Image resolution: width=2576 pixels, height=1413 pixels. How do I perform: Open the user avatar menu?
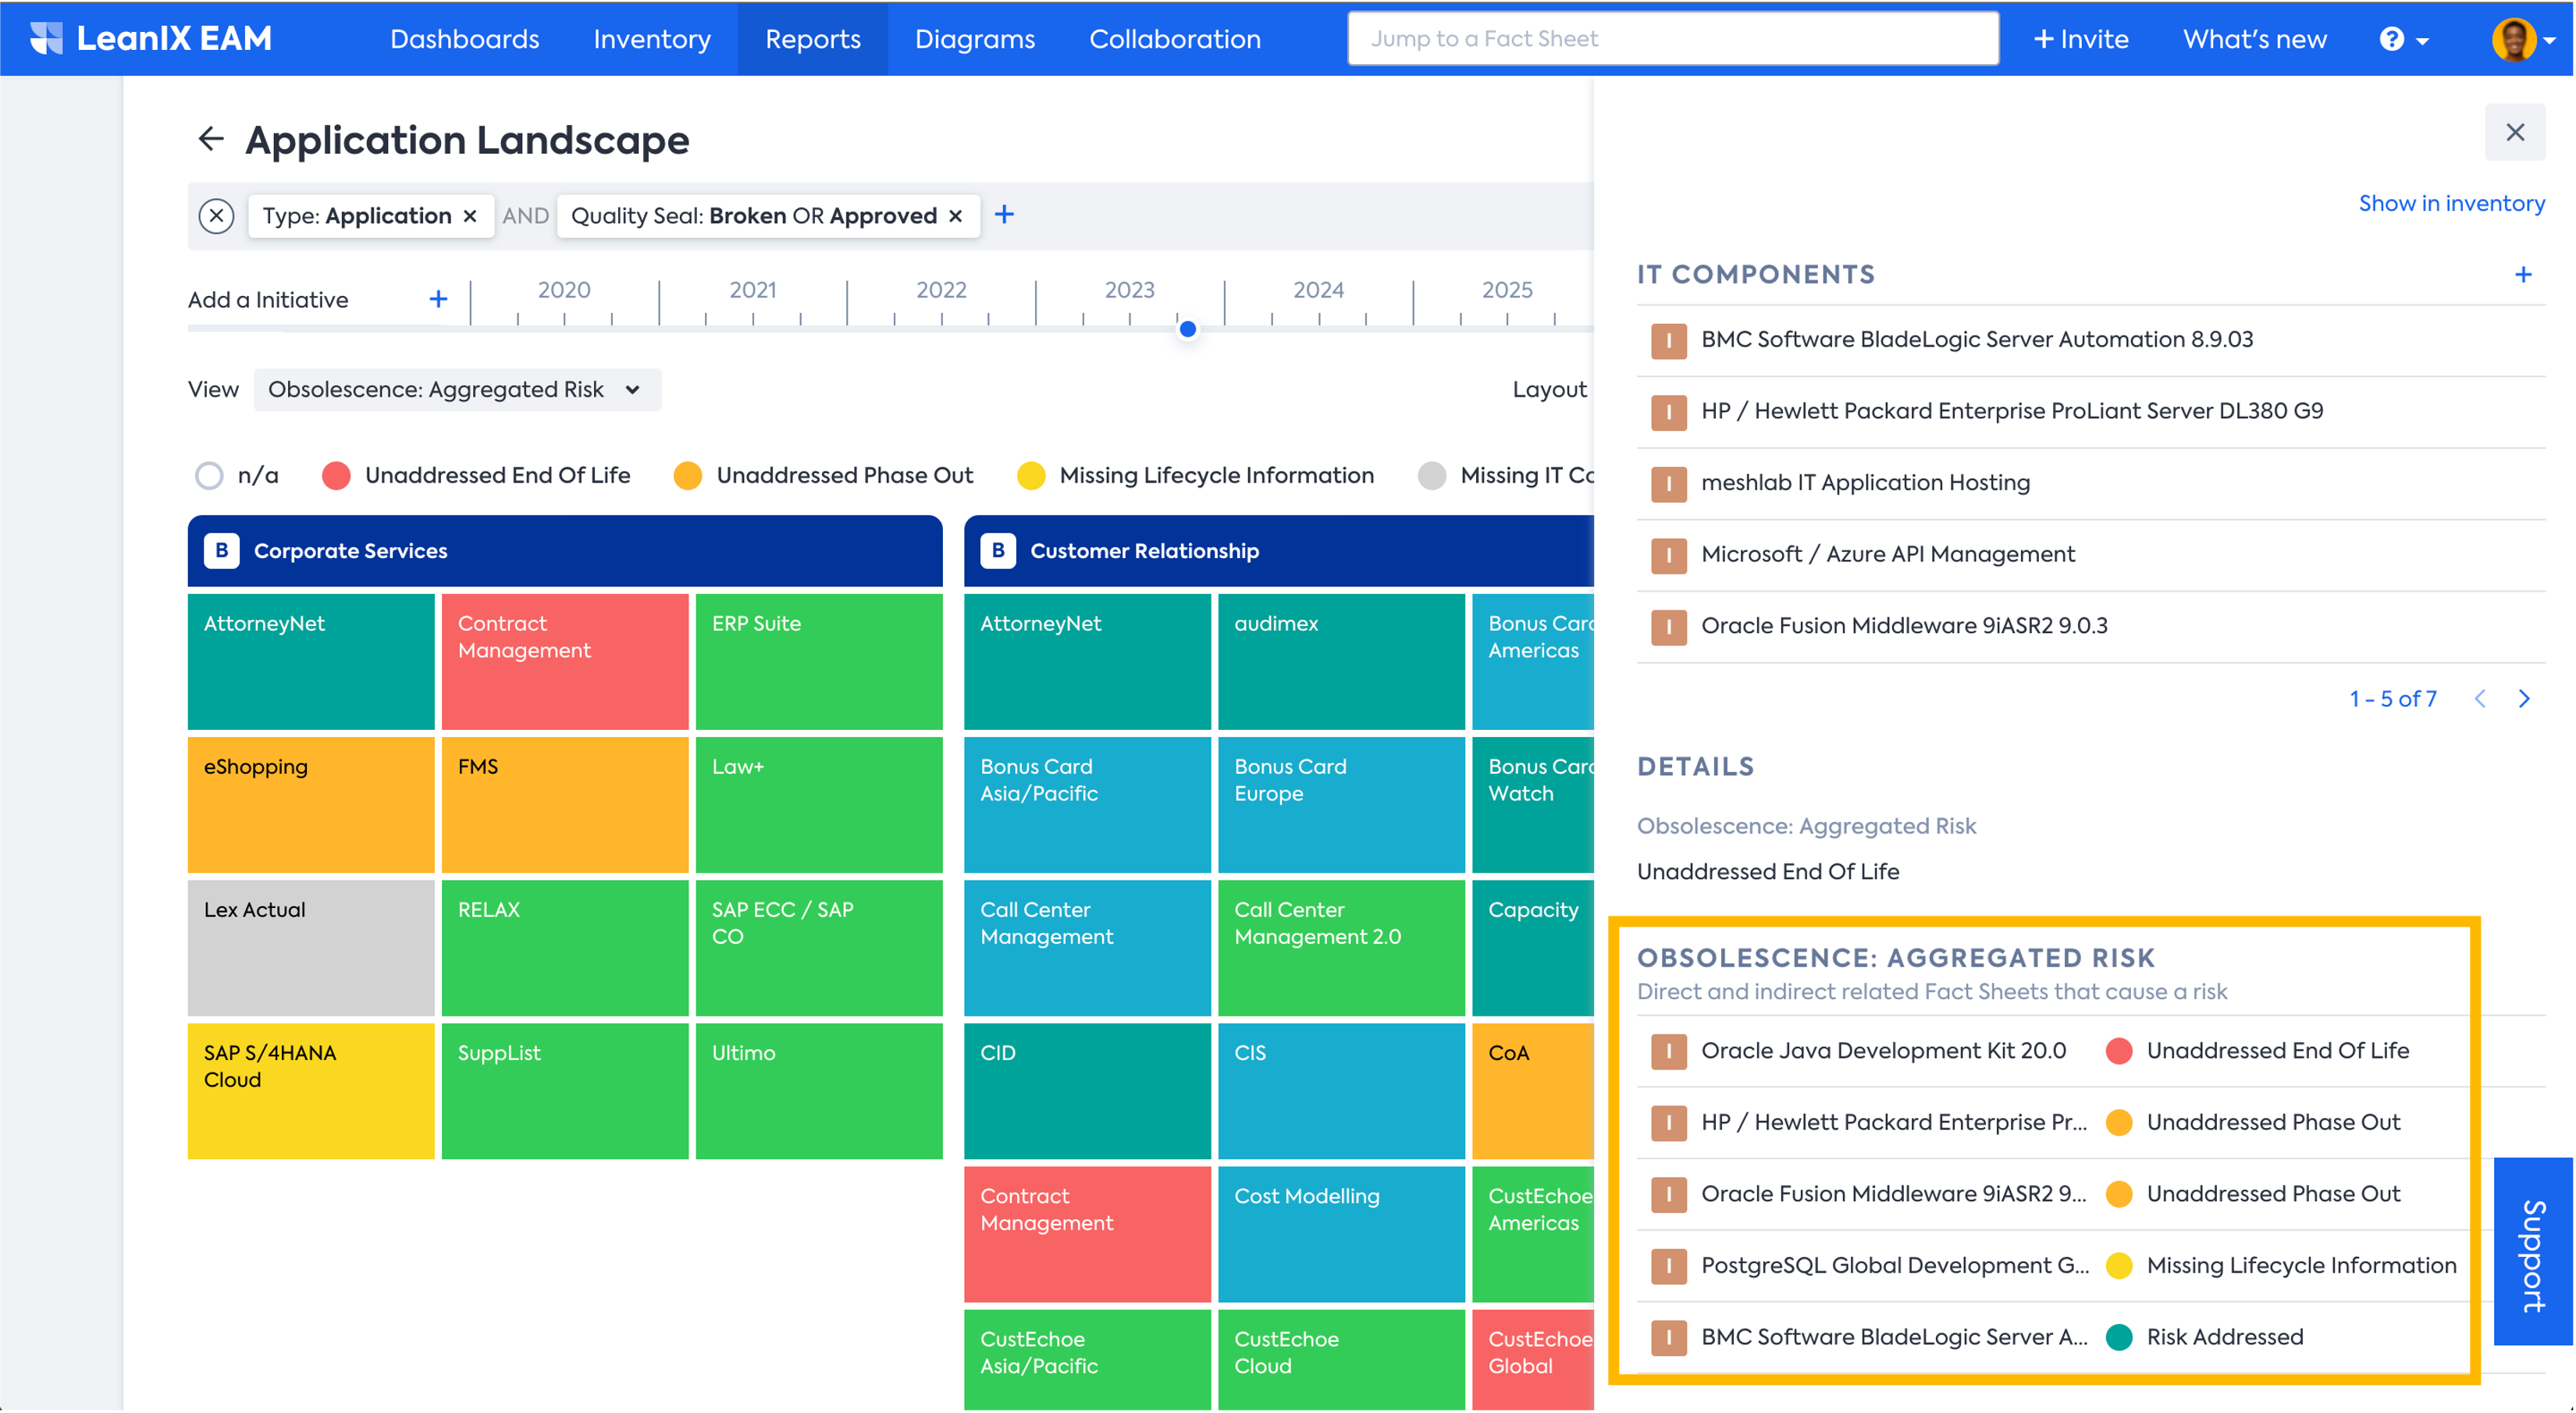2523,39
